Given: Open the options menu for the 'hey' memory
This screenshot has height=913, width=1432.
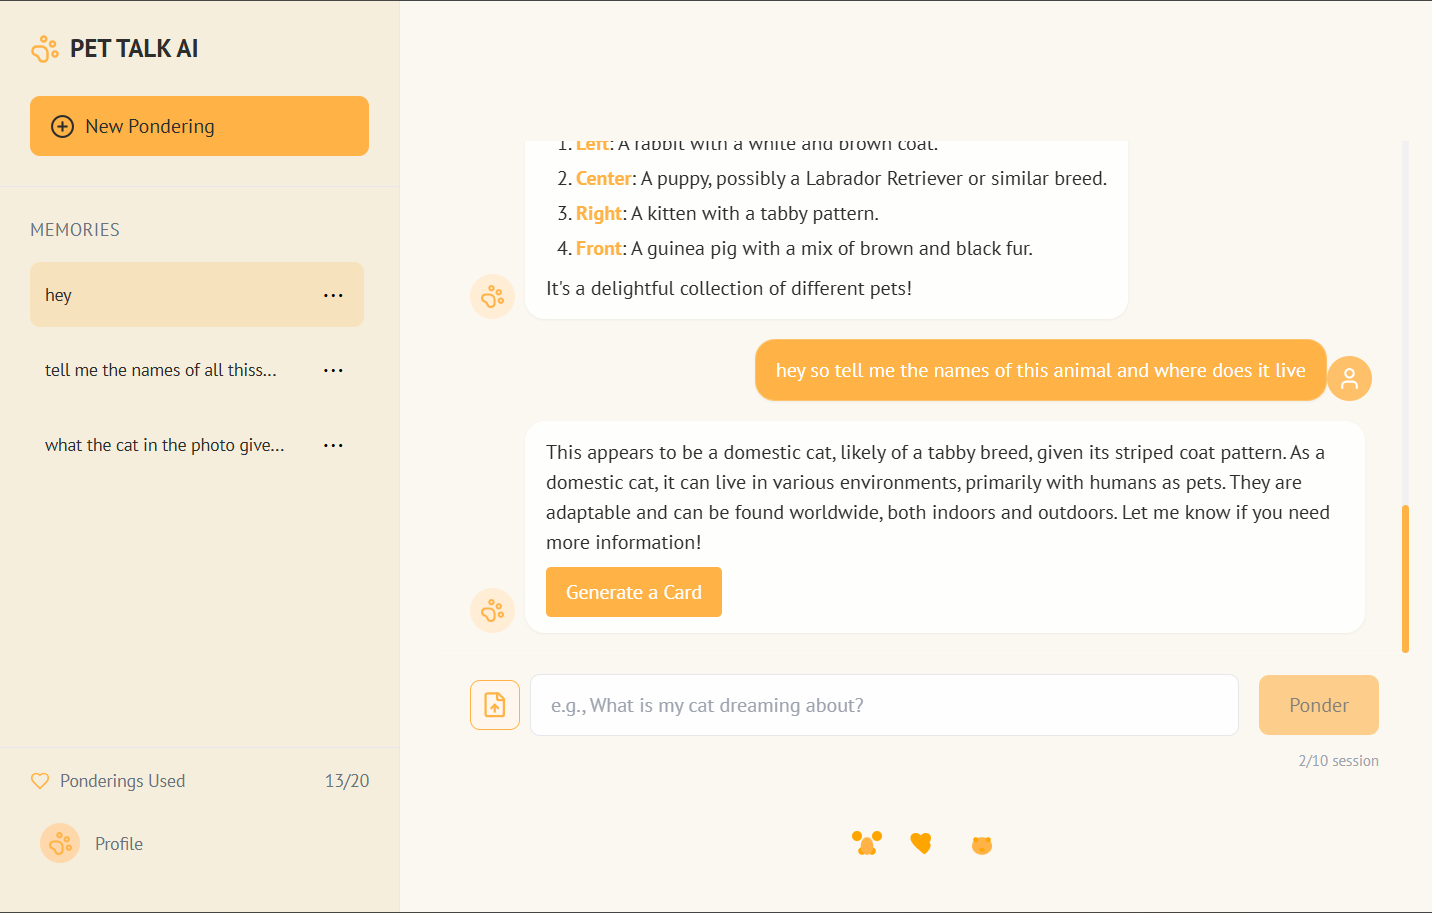Looking at the screenshot, I should coord(333,294).
